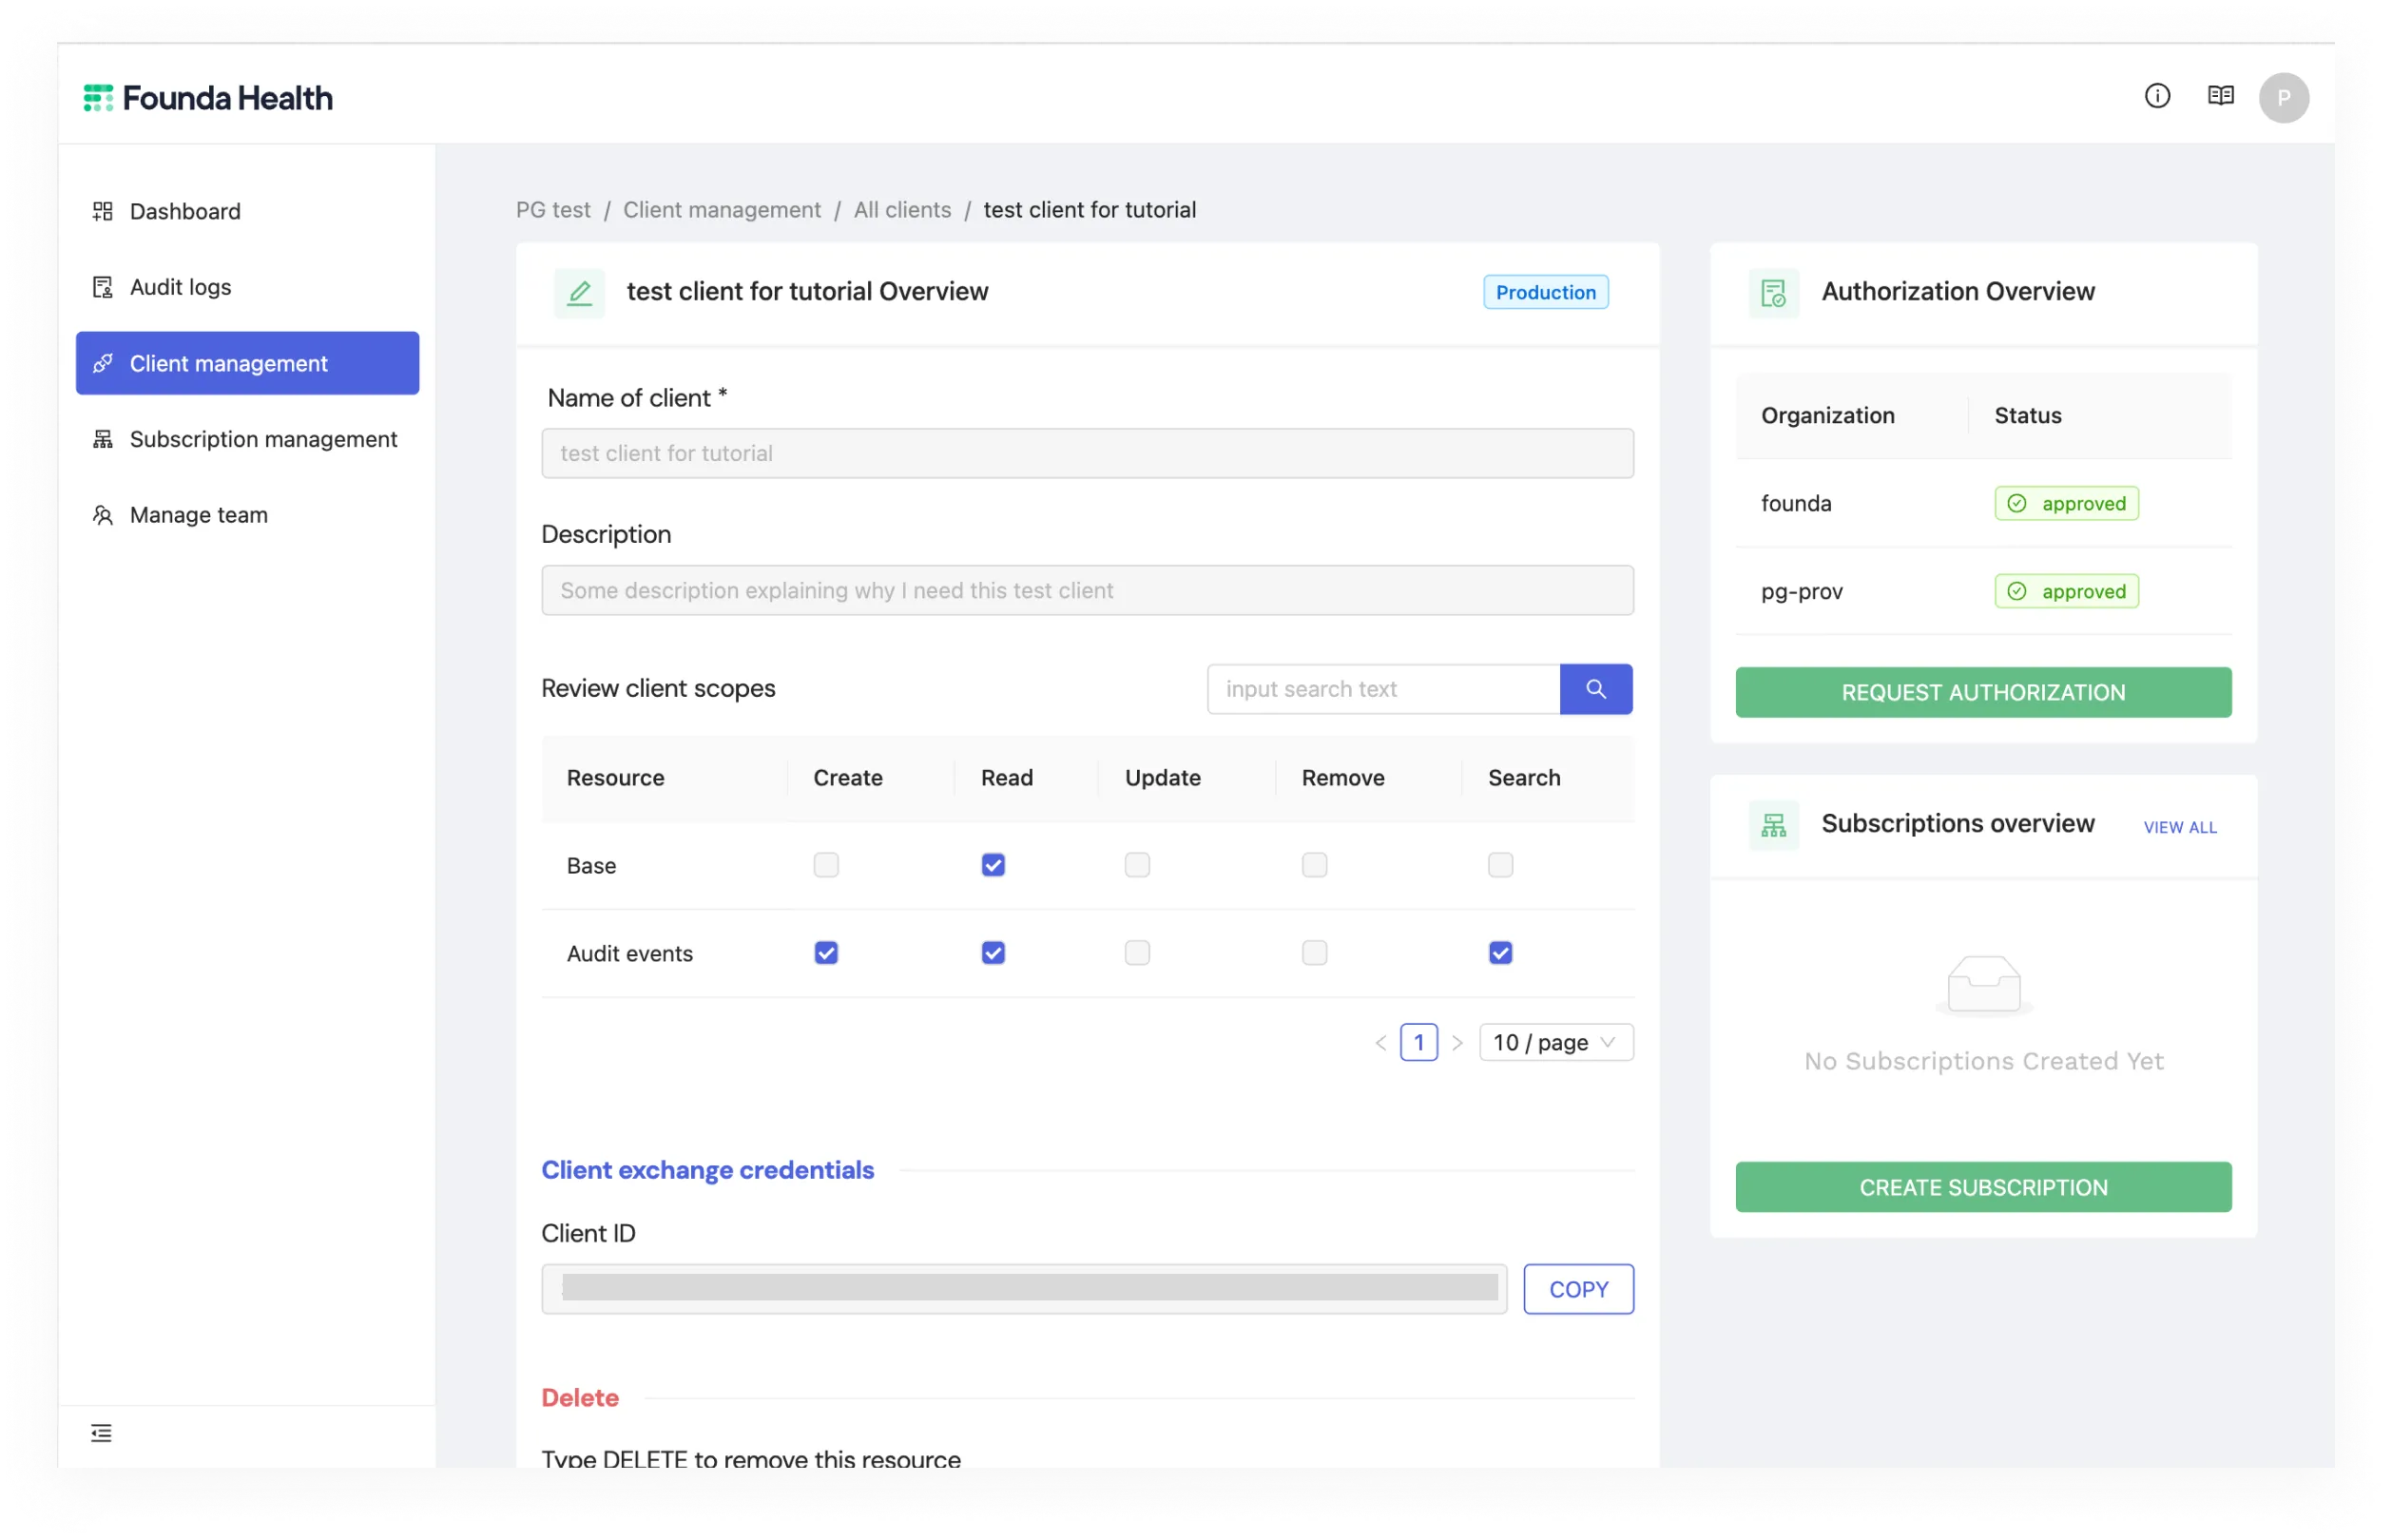This screenshot has height=1540, width=2392.
Task: Click the magnifier search button for scopes
Action: 1595,689
